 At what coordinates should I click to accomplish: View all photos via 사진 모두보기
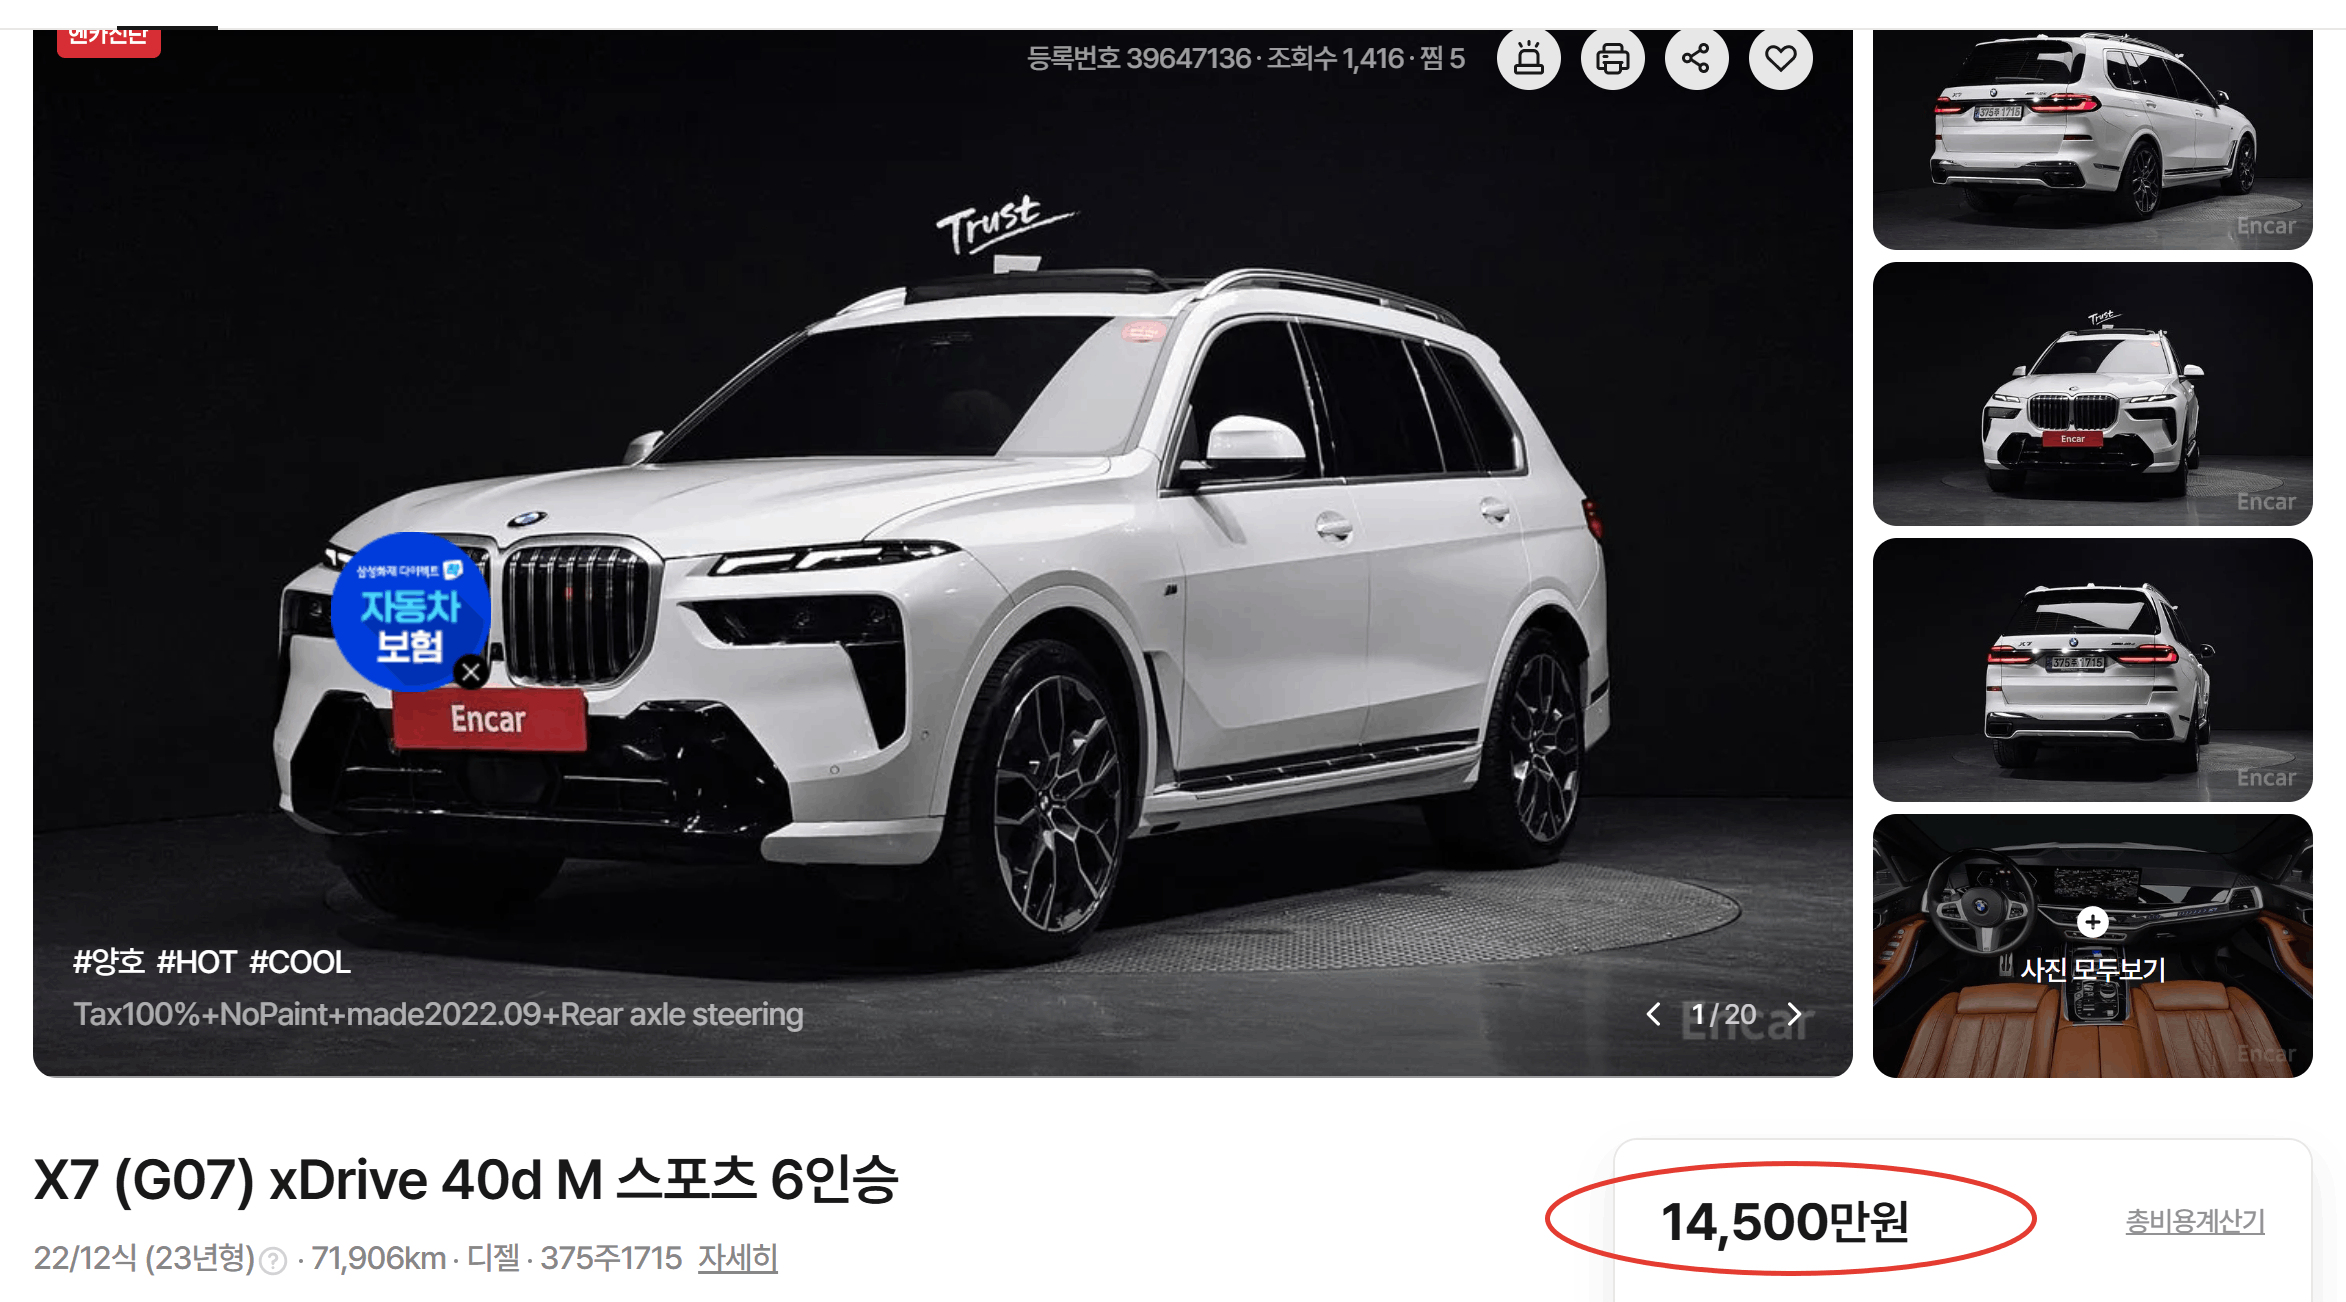click(x=2092, y=969)
